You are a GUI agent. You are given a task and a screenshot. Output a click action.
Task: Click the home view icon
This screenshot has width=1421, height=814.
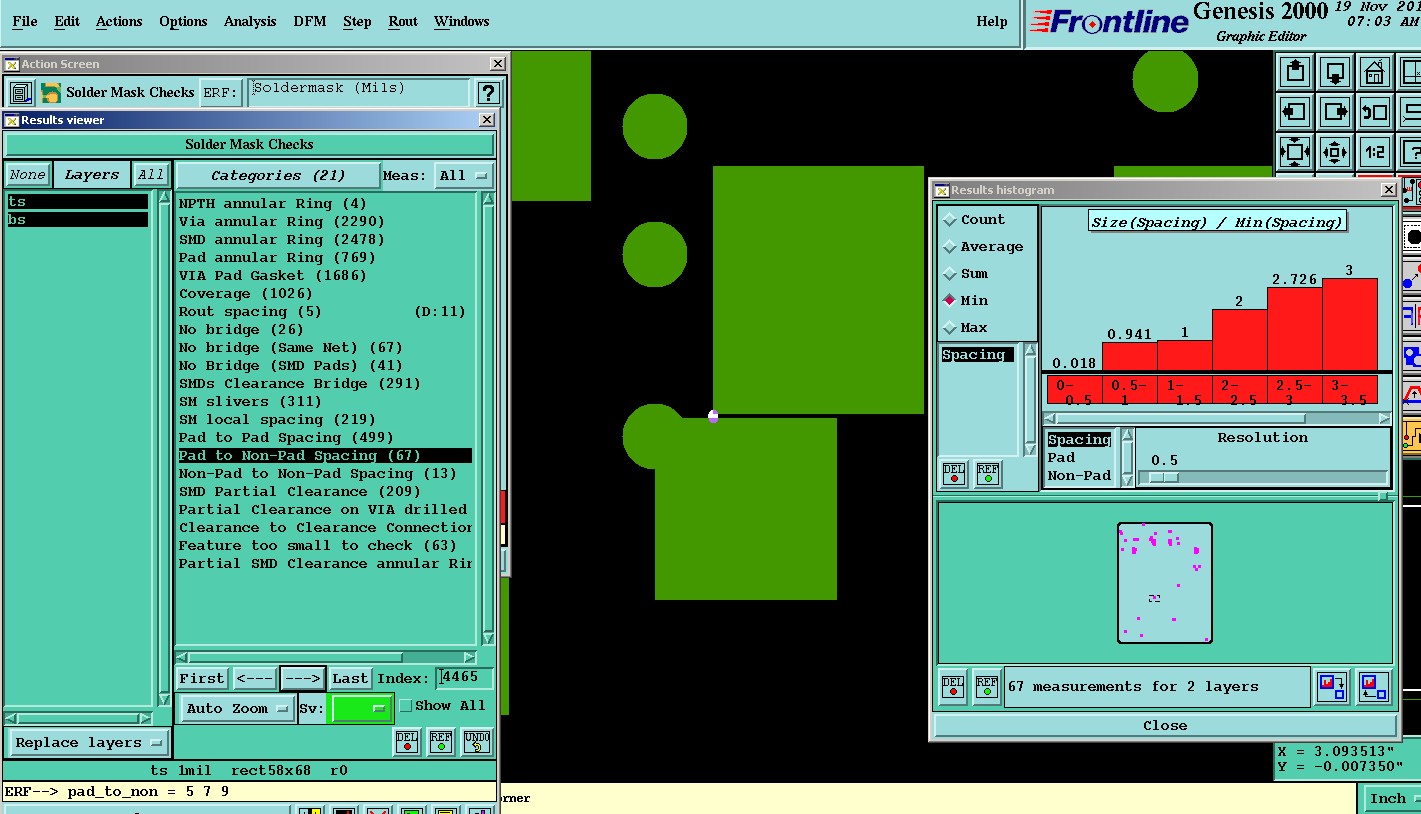coord(1375,71)
